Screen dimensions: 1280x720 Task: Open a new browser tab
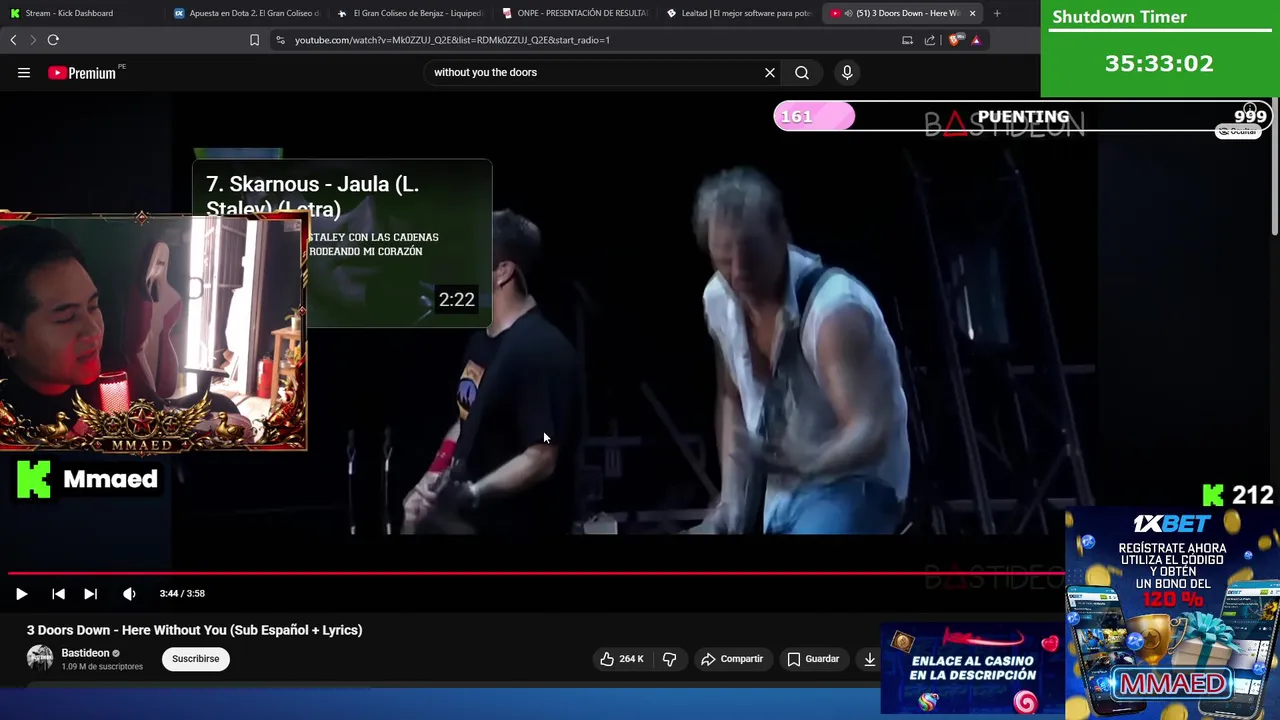point(997,13)
